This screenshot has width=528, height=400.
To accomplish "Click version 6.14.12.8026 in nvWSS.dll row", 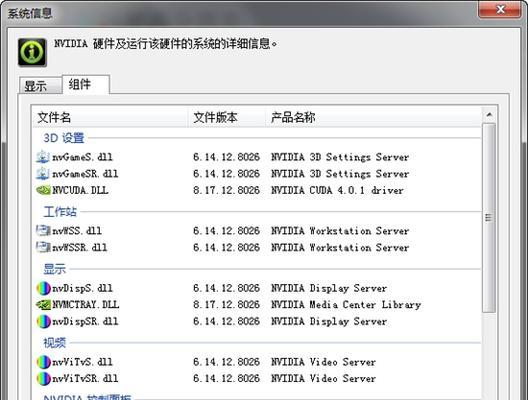I will 226,231.
